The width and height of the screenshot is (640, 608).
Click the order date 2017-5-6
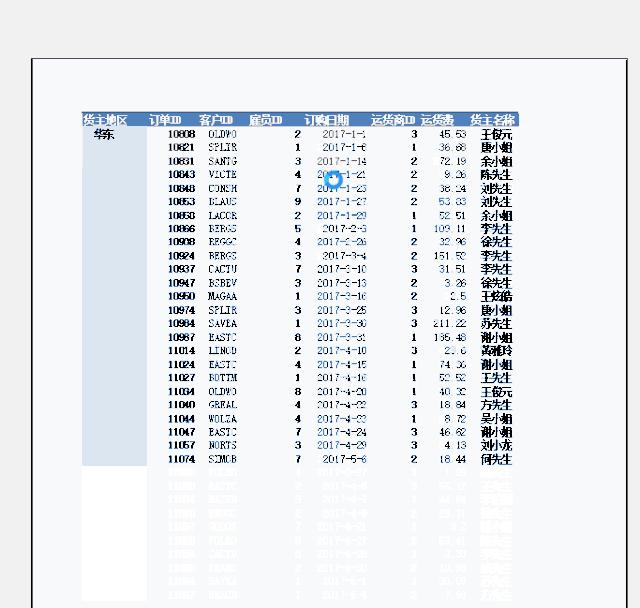pyautogui.click(x=344, y=459)
